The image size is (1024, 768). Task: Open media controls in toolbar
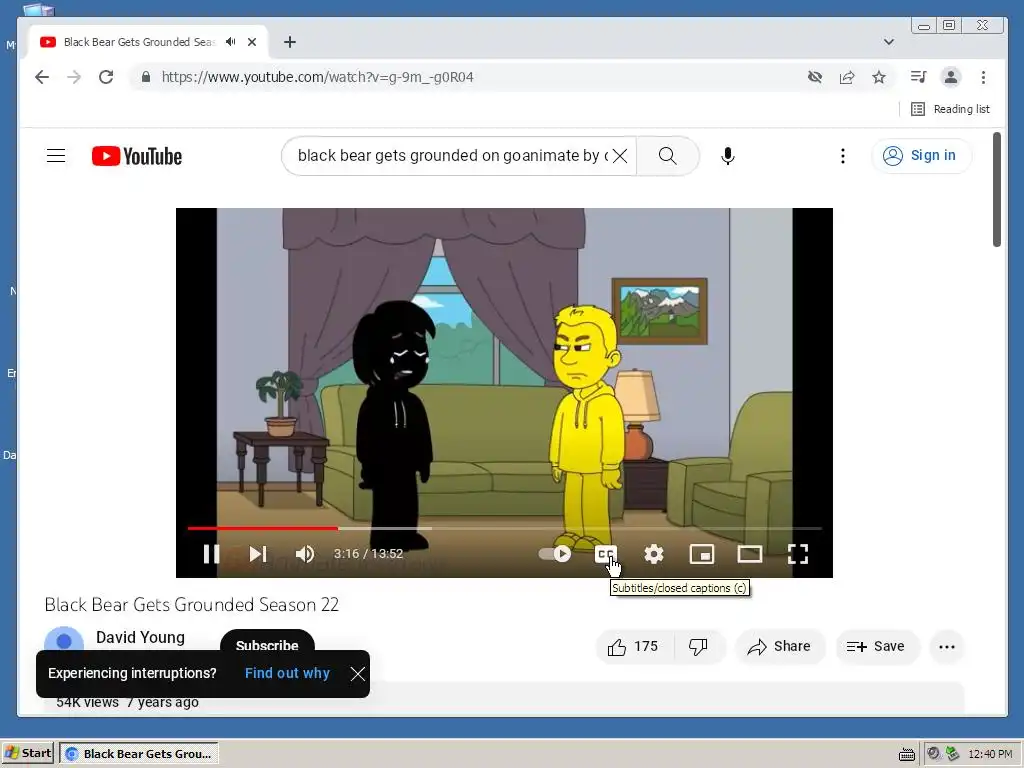[918, 77]
